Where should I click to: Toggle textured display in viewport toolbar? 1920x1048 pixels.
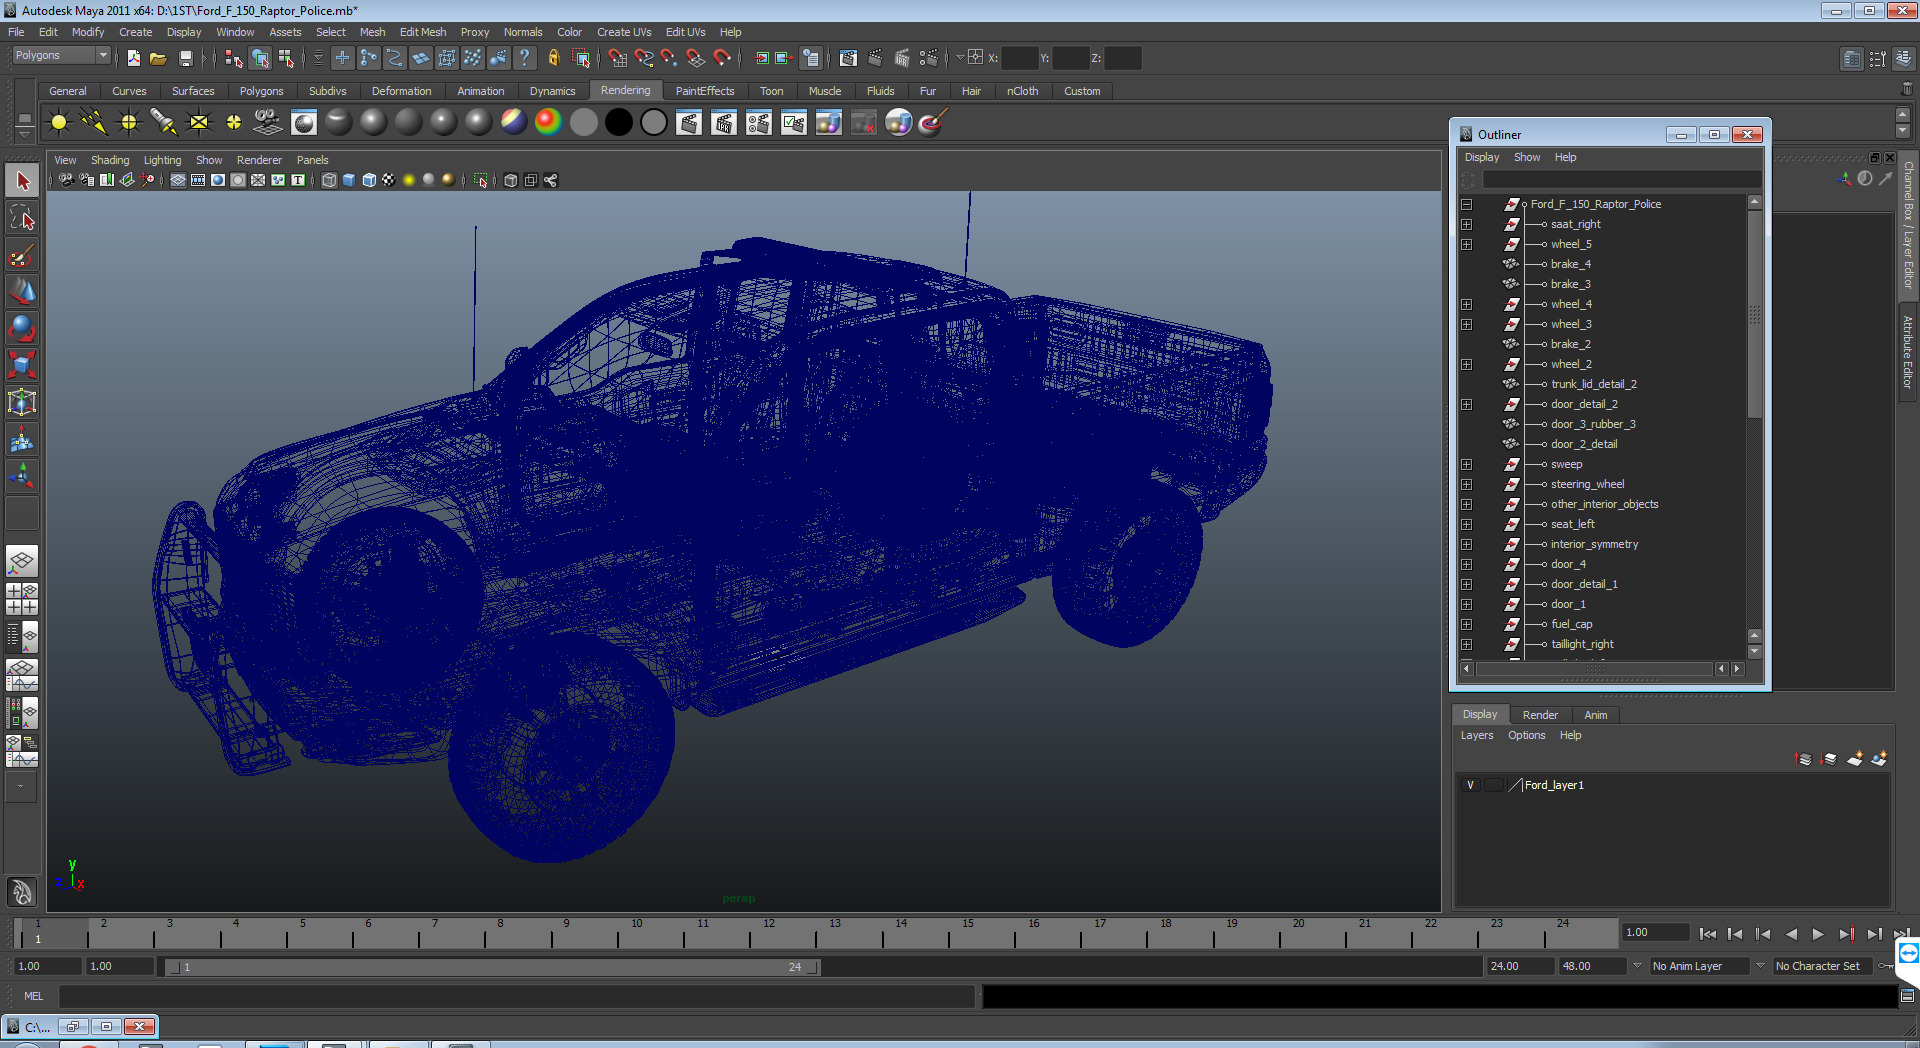point(389,180)
